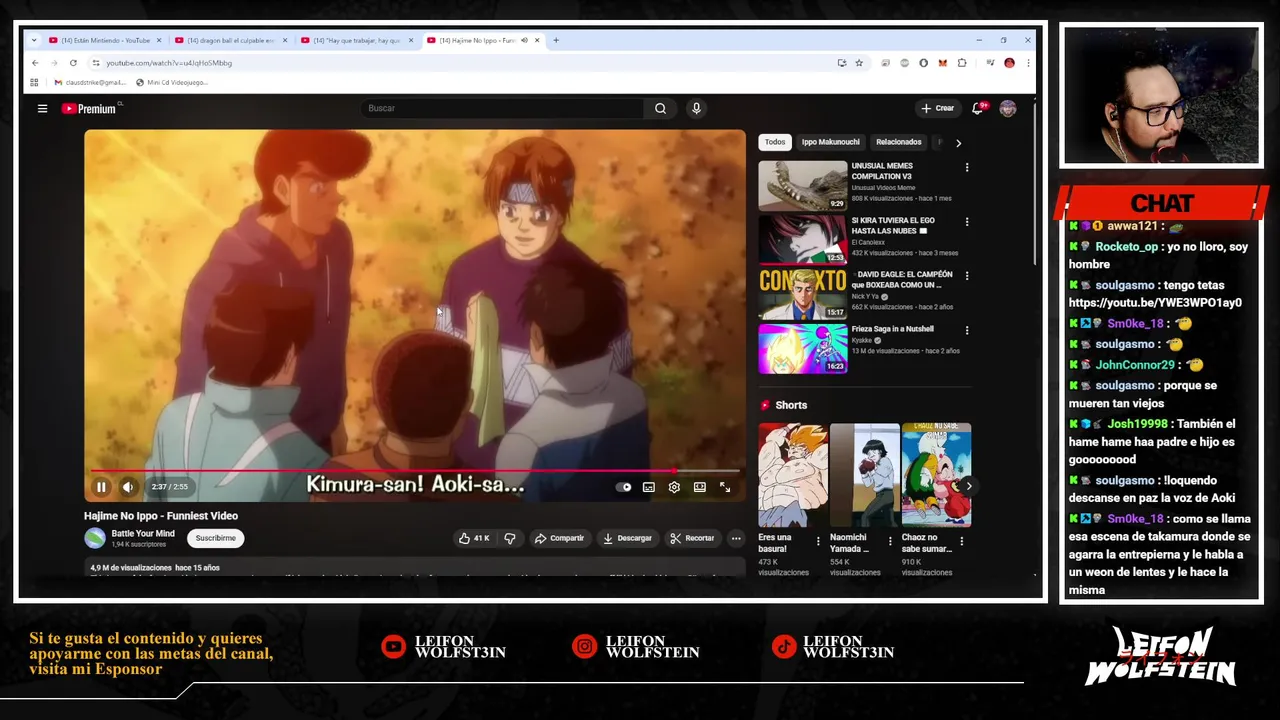Download the video with Descargar
The width and height of the screenshot is (1280, 720).
[x=627, y=538]
